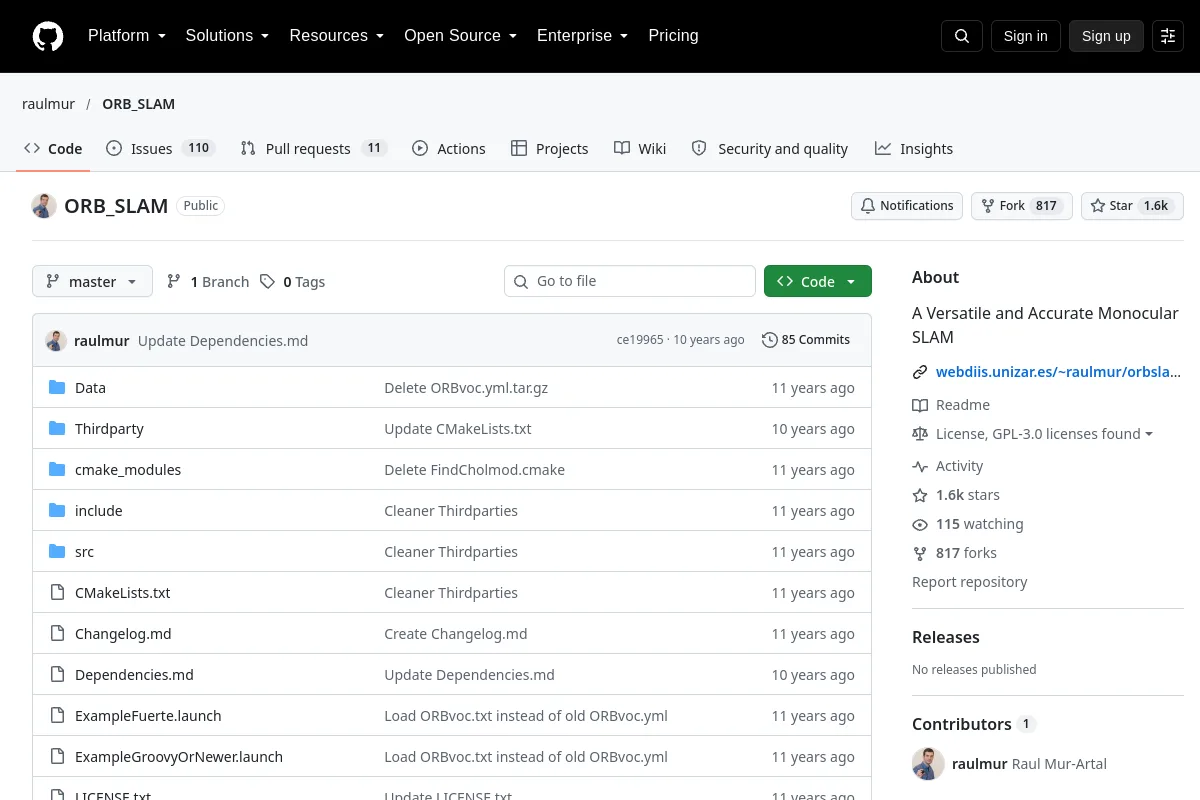The width and height of the screenshot is (1200, 800).
Task: Open the Insights tab
Action: tap(914, 149)
